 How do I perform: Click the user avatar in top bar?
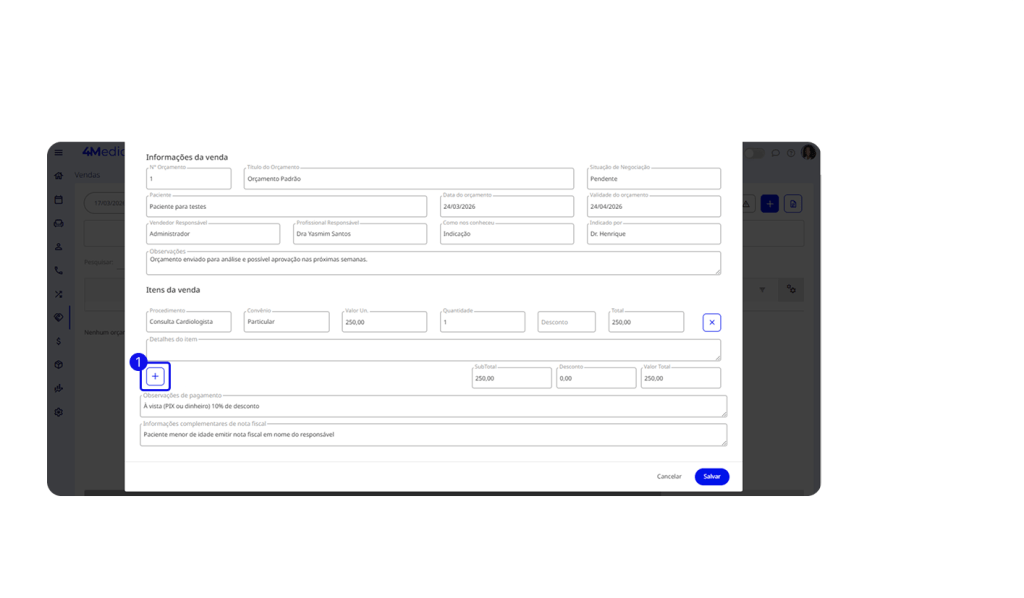808,153
